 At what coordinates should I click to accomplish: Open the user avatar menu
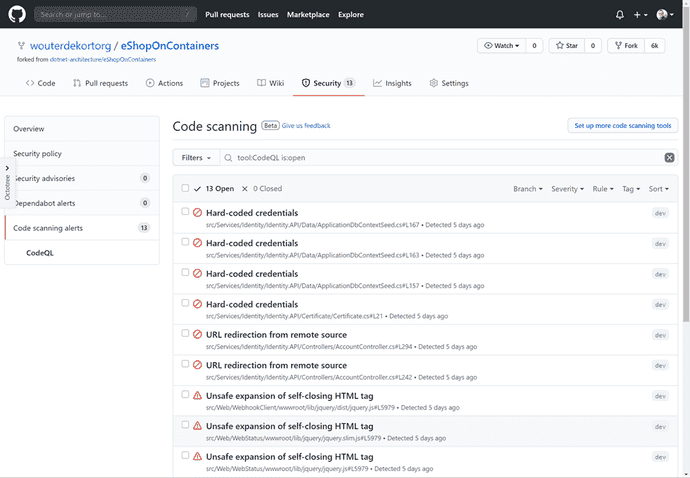point(665,15)
